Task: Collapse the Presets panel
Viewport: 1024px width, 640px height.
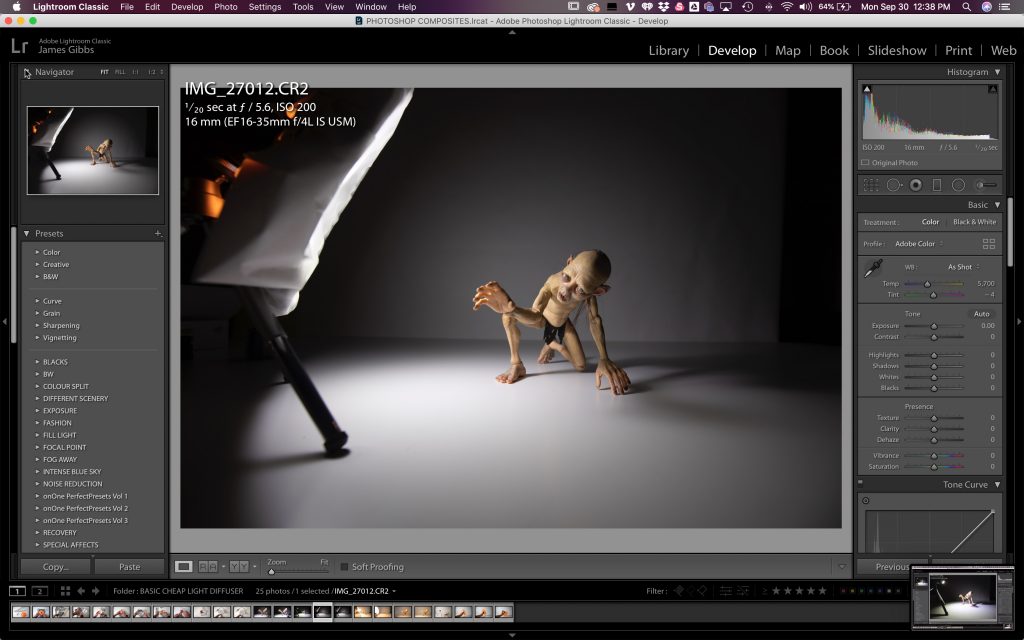Action: click(x=27, y=233)
